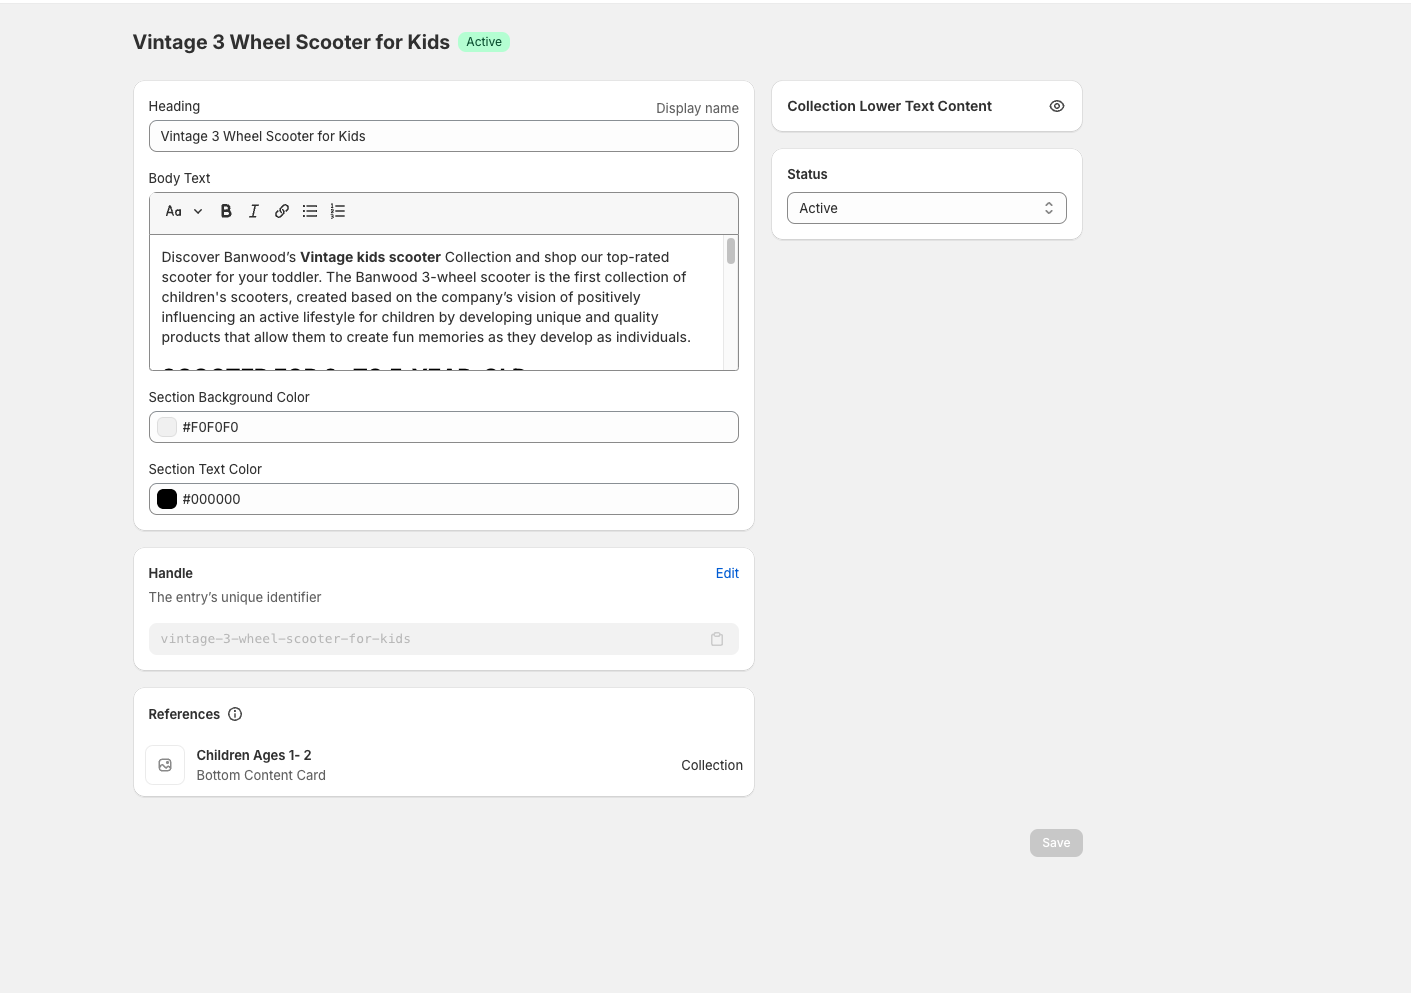Open the Children Ages 1- 2 reference
Viewport: 1411px width, 993px height.
point(254,755)
